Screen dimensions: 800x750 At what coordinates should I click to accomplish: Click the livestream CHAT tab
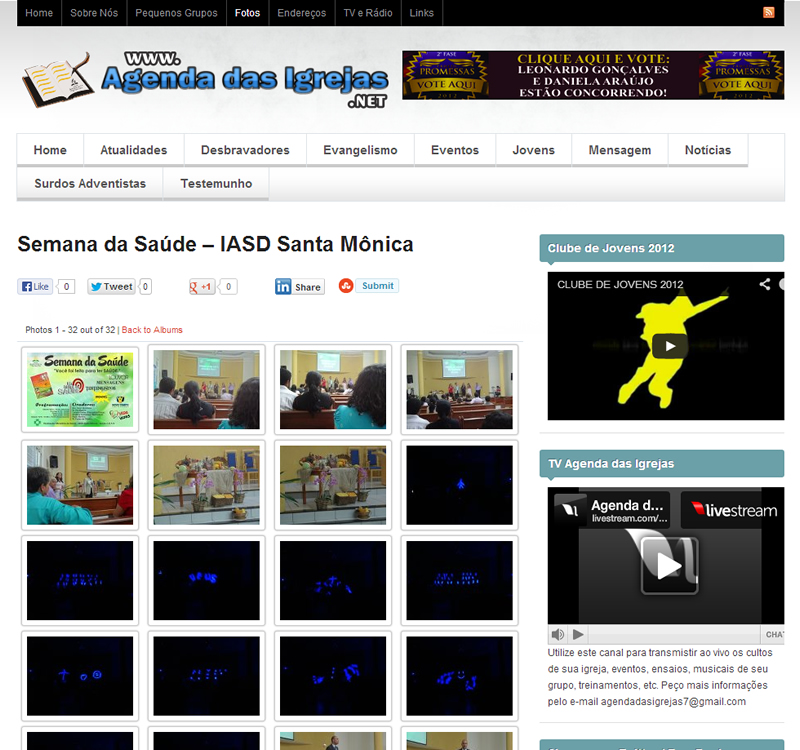click(x=772, y=634)
